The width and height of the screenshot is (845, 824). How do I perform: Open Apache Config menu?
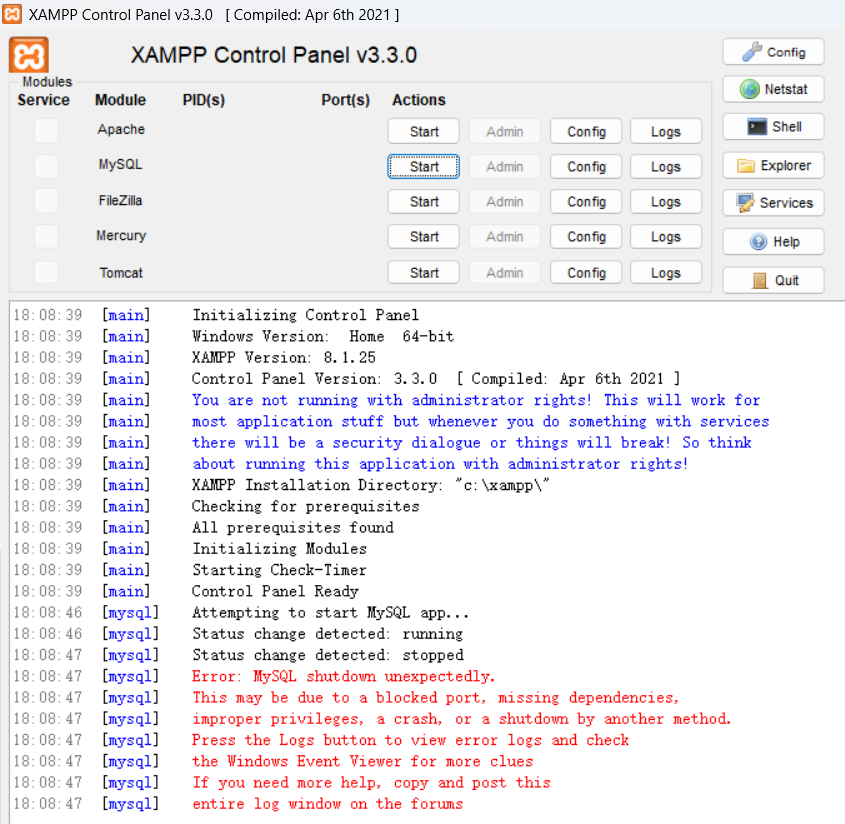tap(586, 131)
